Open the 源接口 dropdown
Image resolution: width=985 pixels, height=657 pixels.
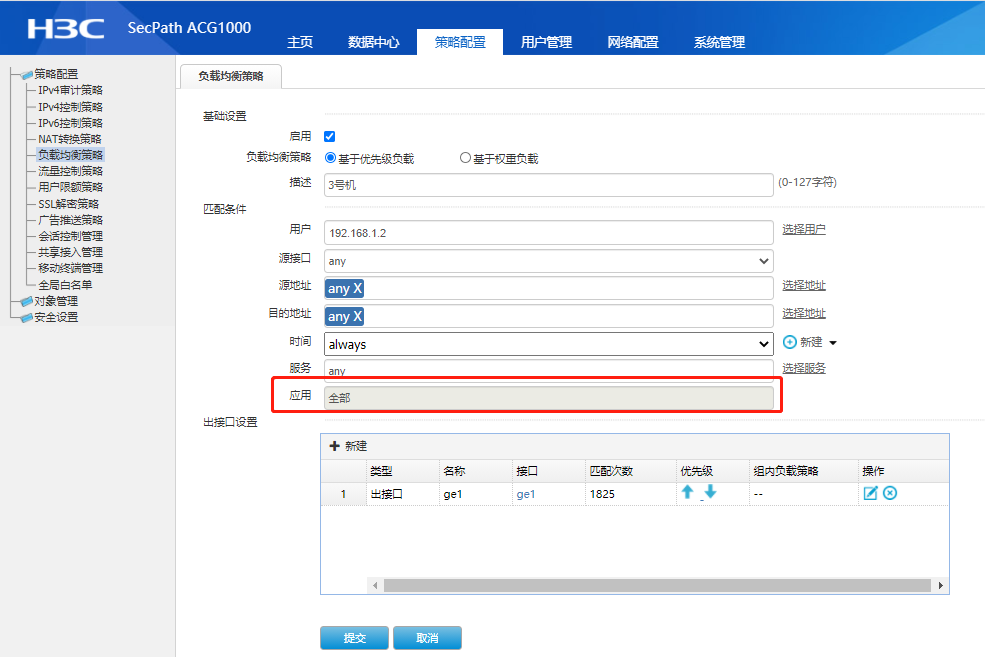[x=549, y=261]
